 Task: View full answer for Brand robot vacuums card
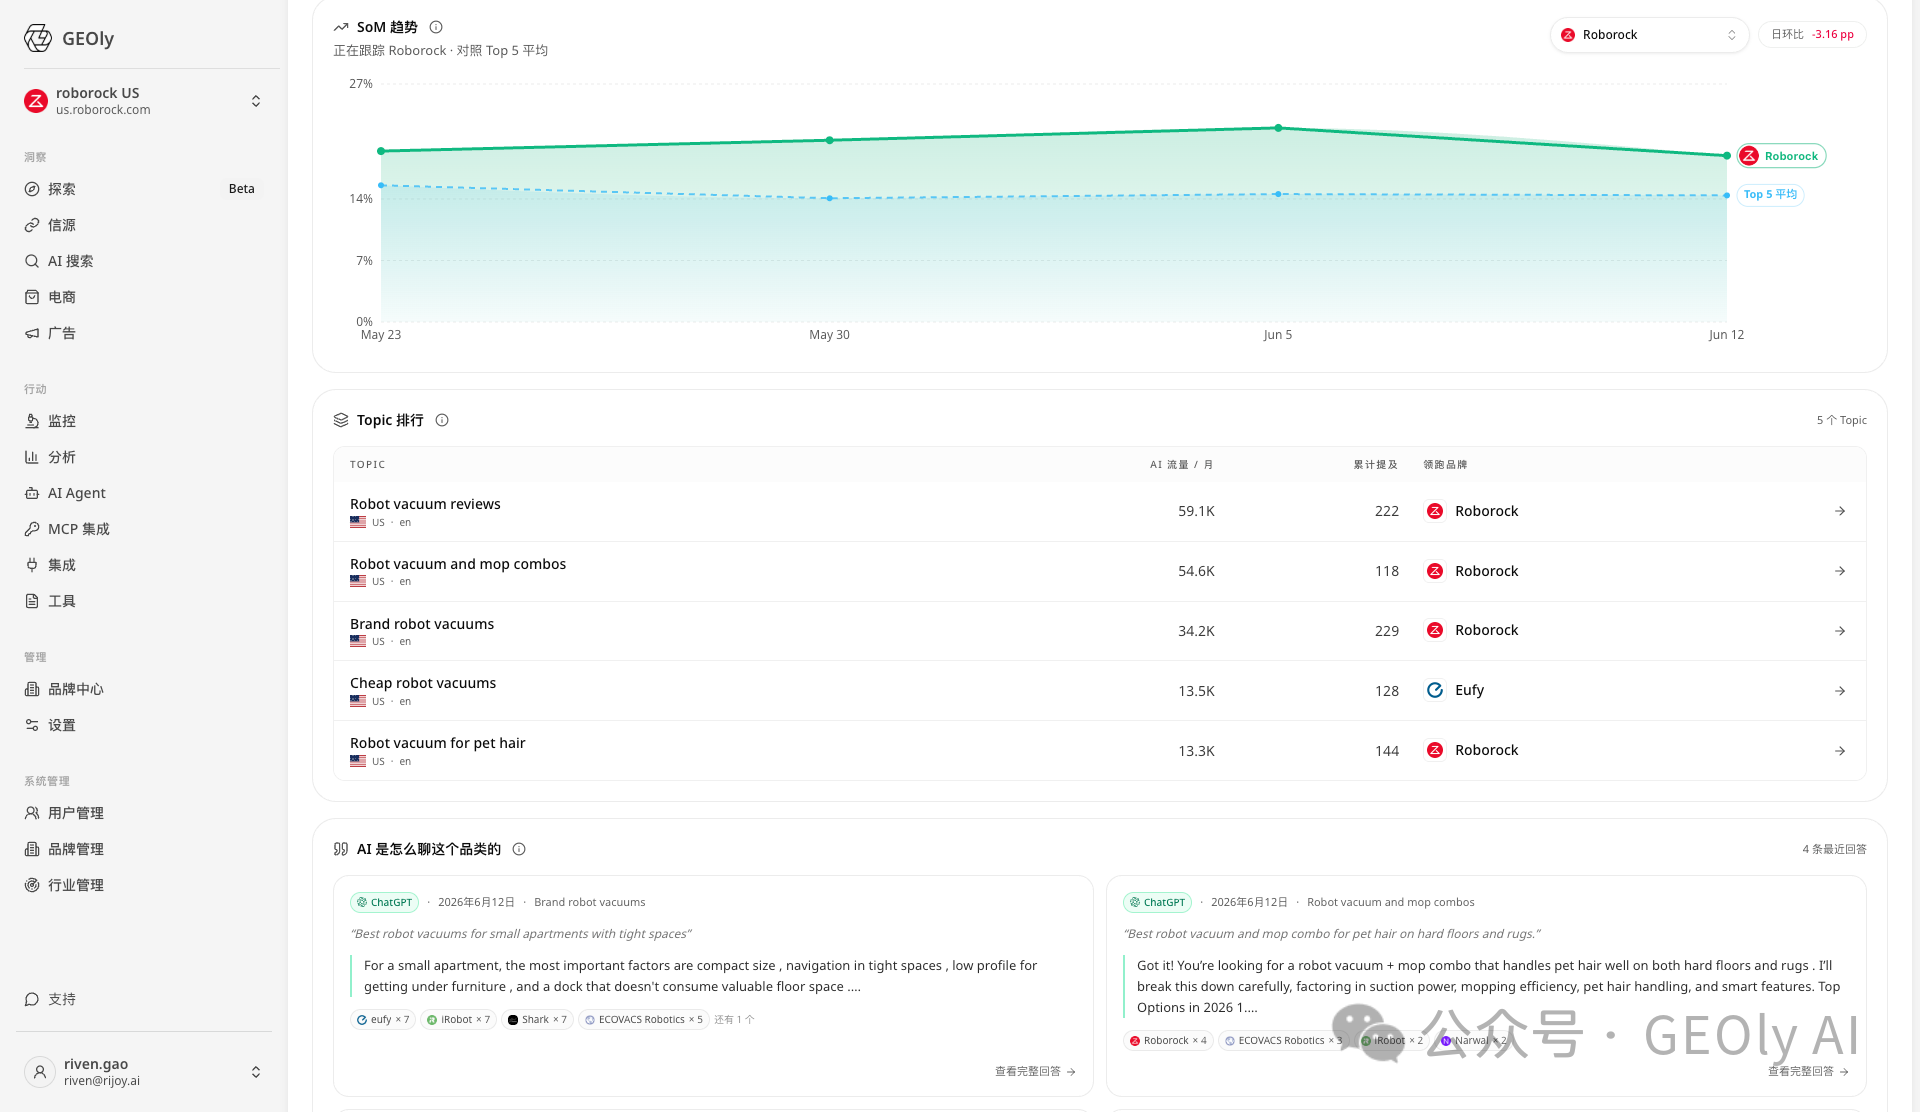point(1035,1071)
